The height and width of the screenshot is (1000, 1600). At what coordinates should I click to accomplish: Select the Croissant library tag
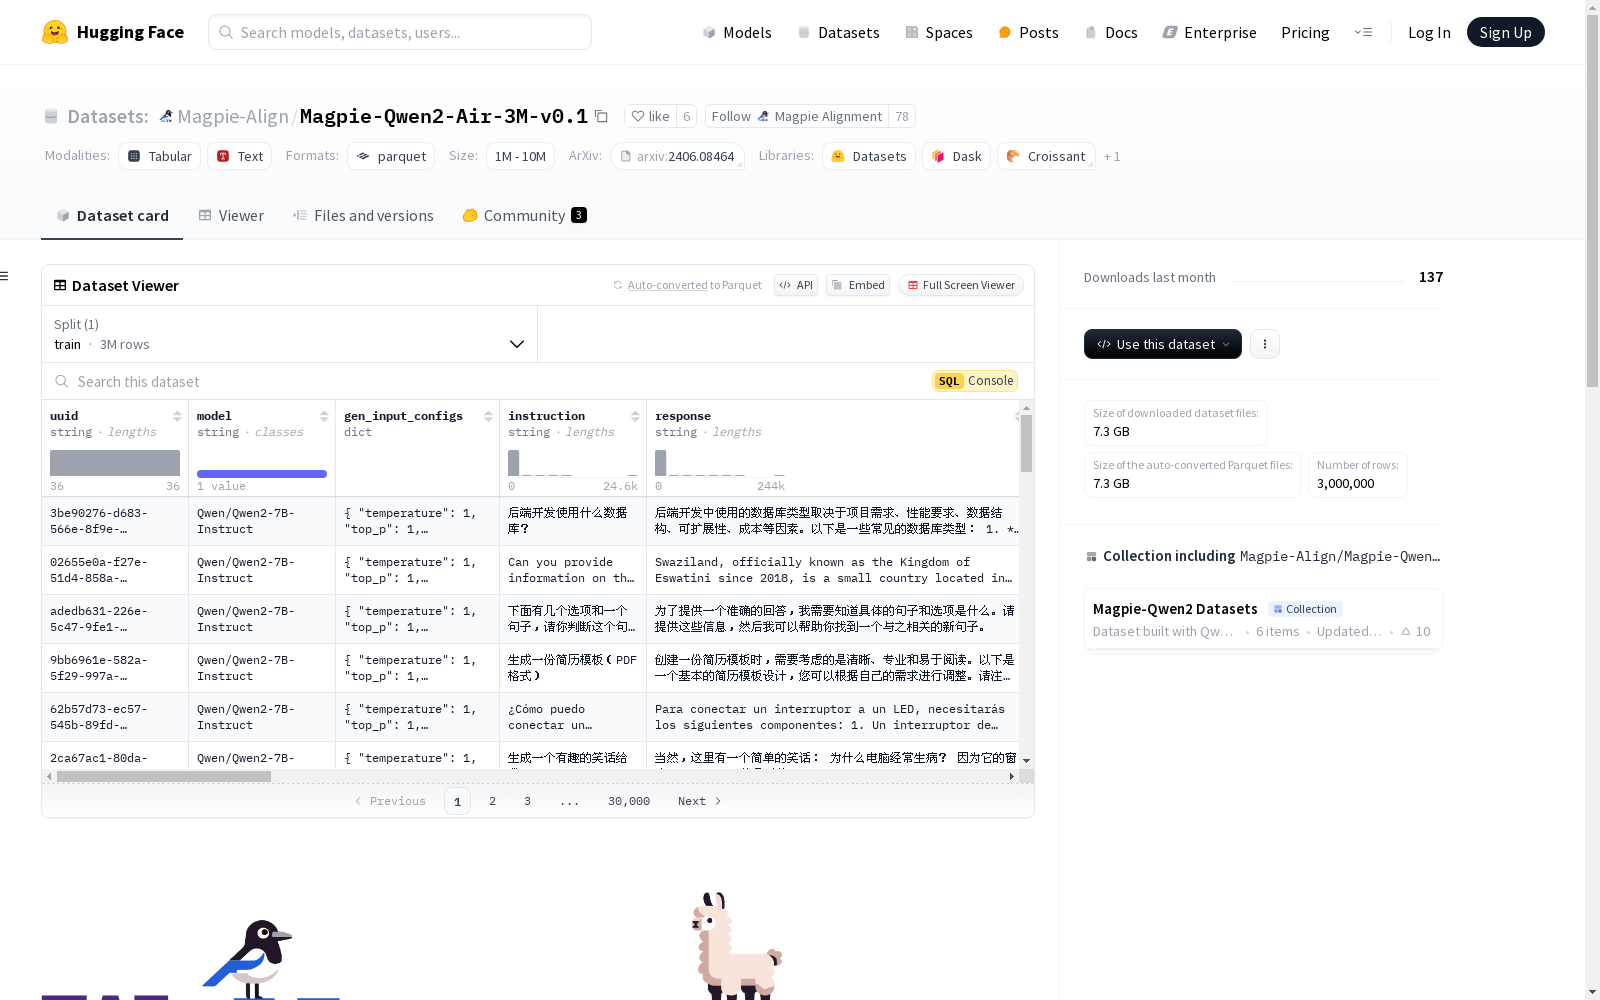click(1046, 156)
